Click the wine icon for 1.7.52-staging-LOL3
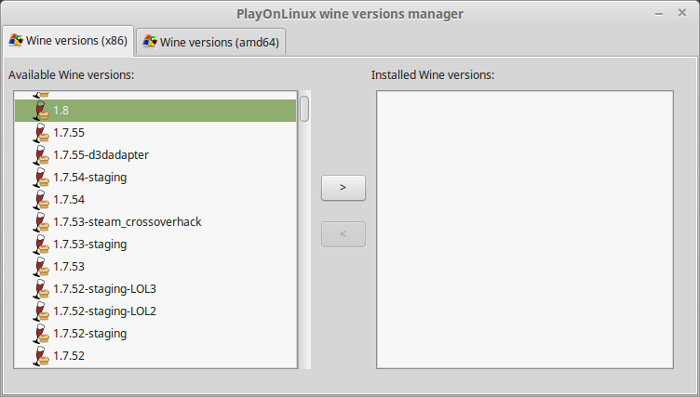This screenshot has width=700, height=397. 41,289
